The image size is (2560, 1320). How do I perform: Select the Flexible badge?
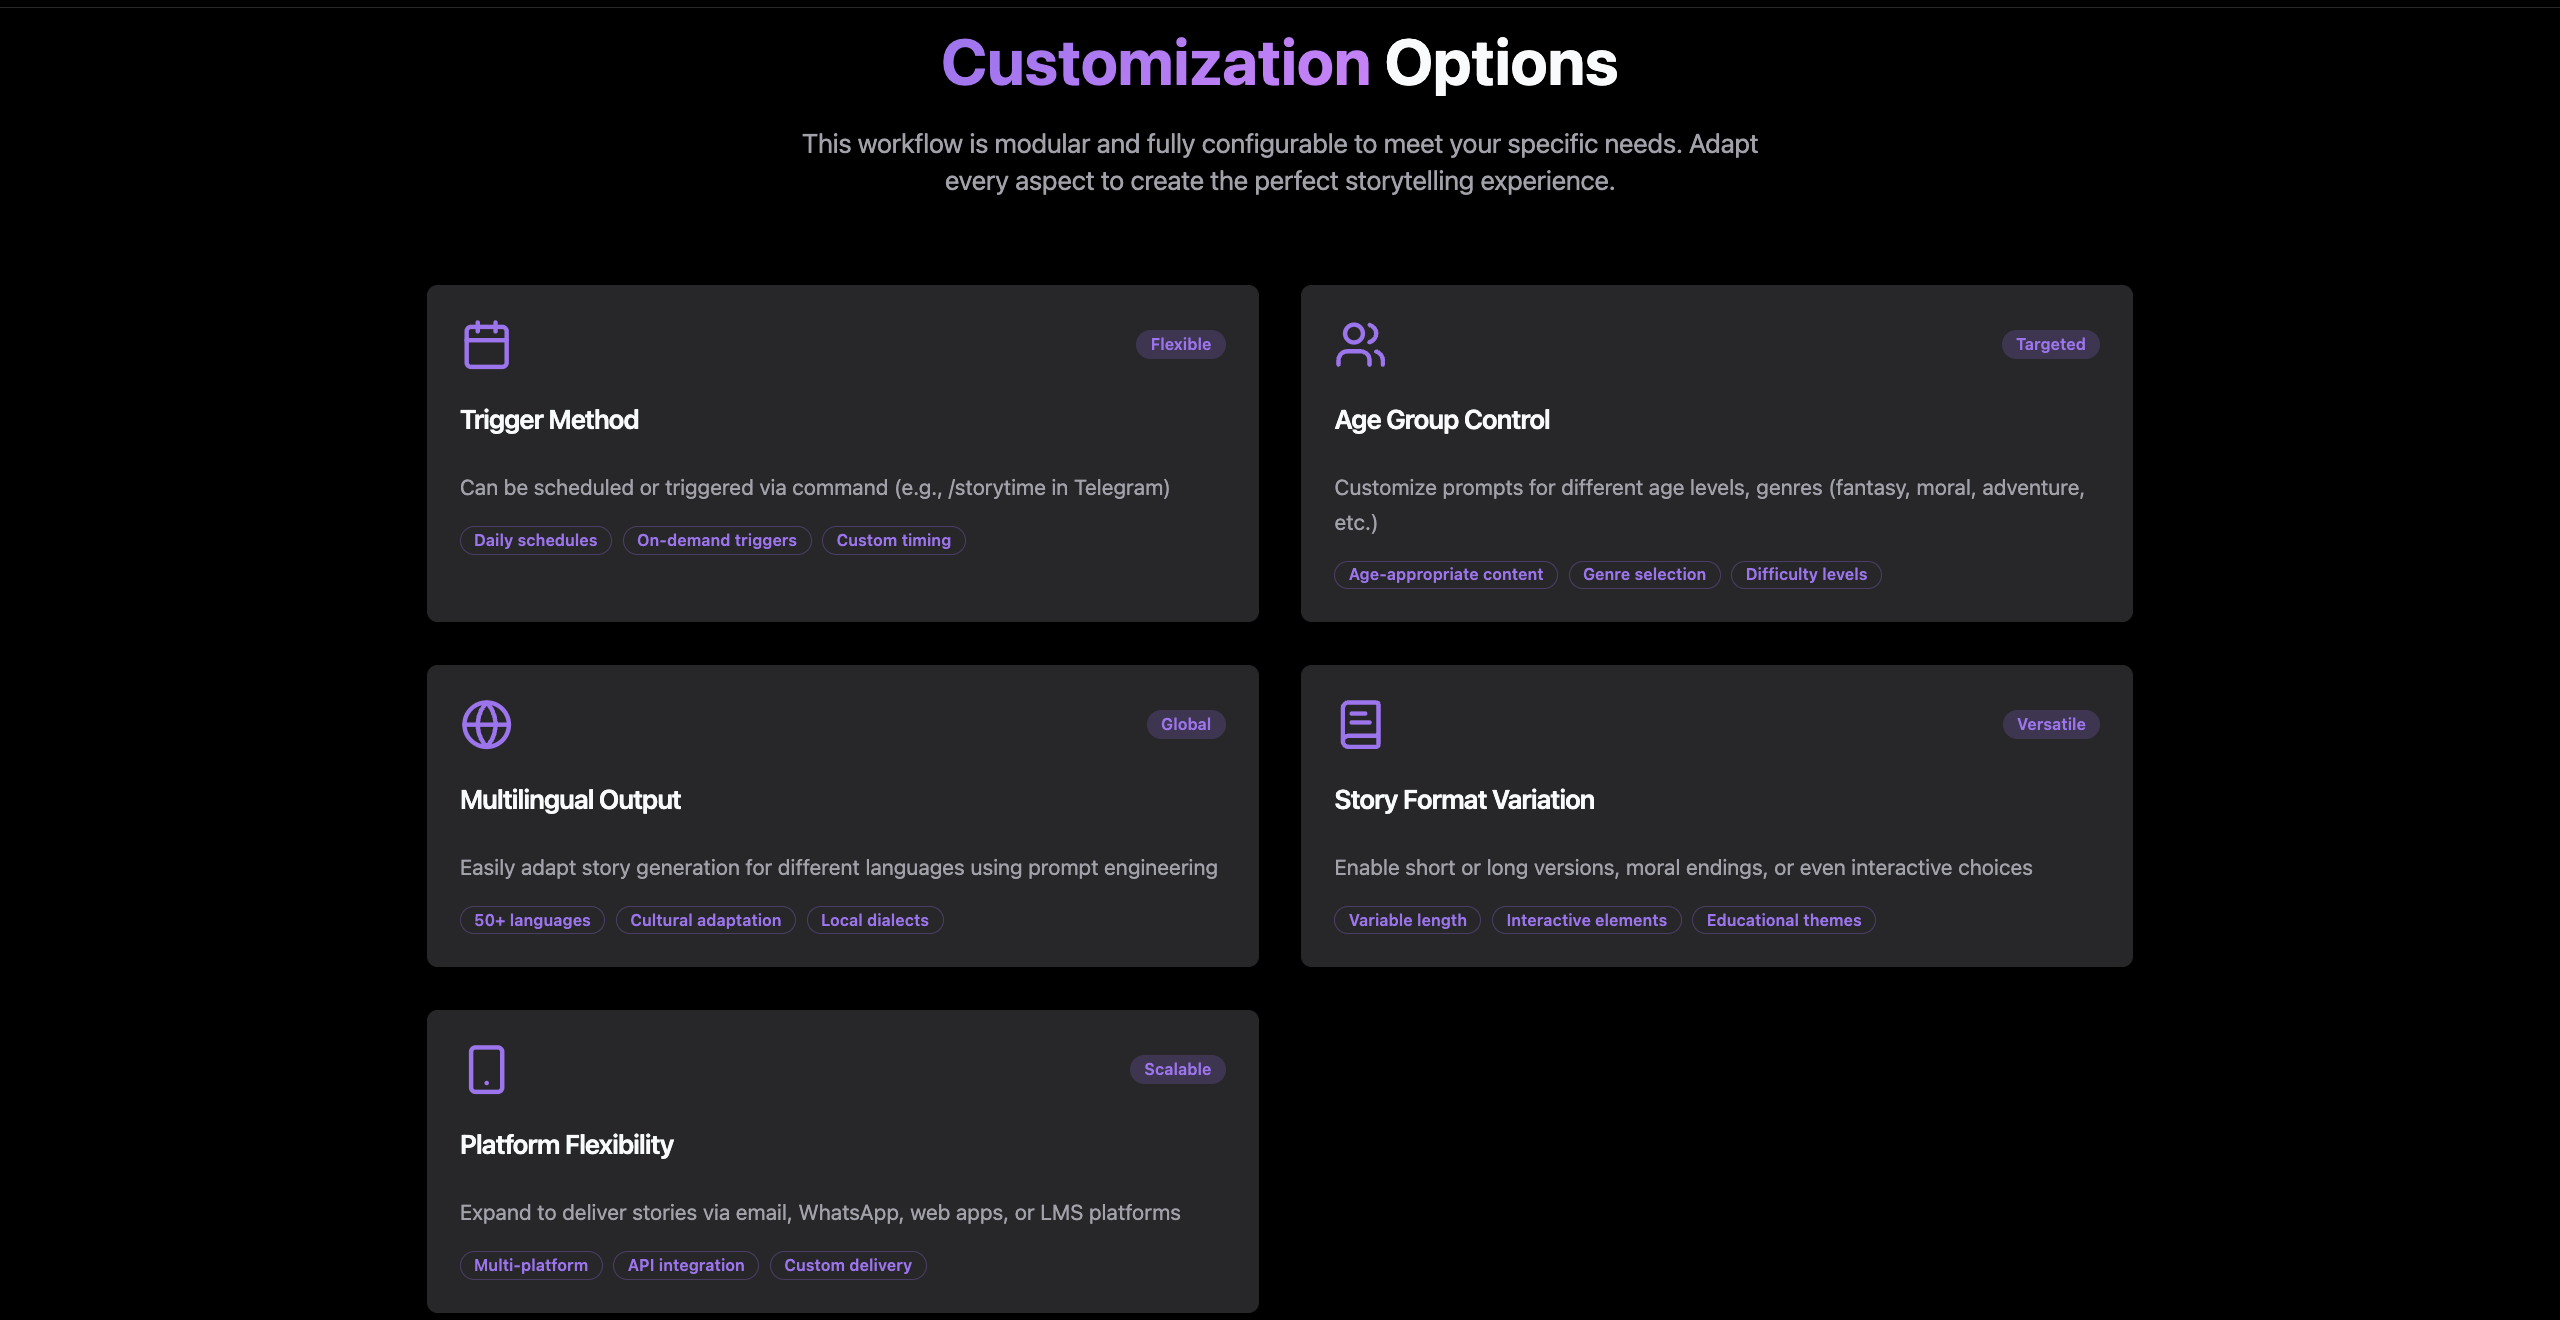coord(1180,344)
